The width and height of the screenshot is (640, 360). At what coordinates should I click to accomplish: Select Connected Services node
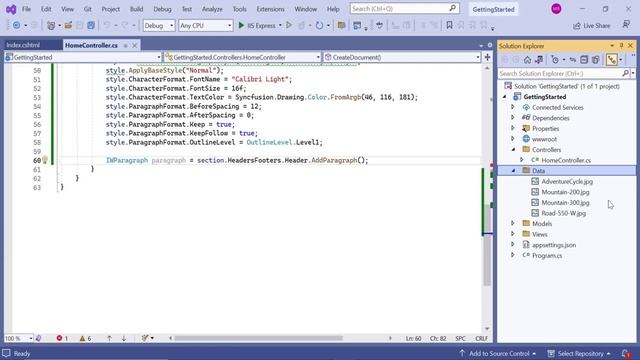[558, 107]
